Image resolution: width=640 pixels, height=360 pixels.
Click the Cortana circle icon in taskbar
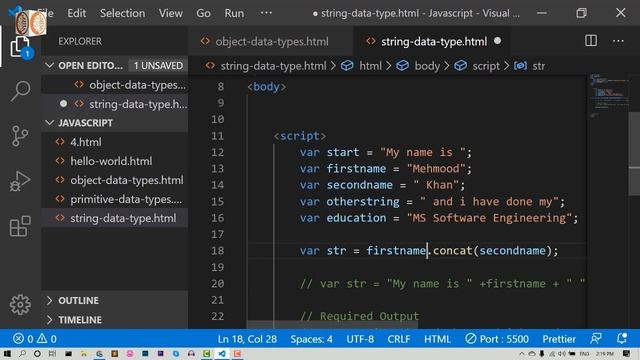tap(37, 353)
